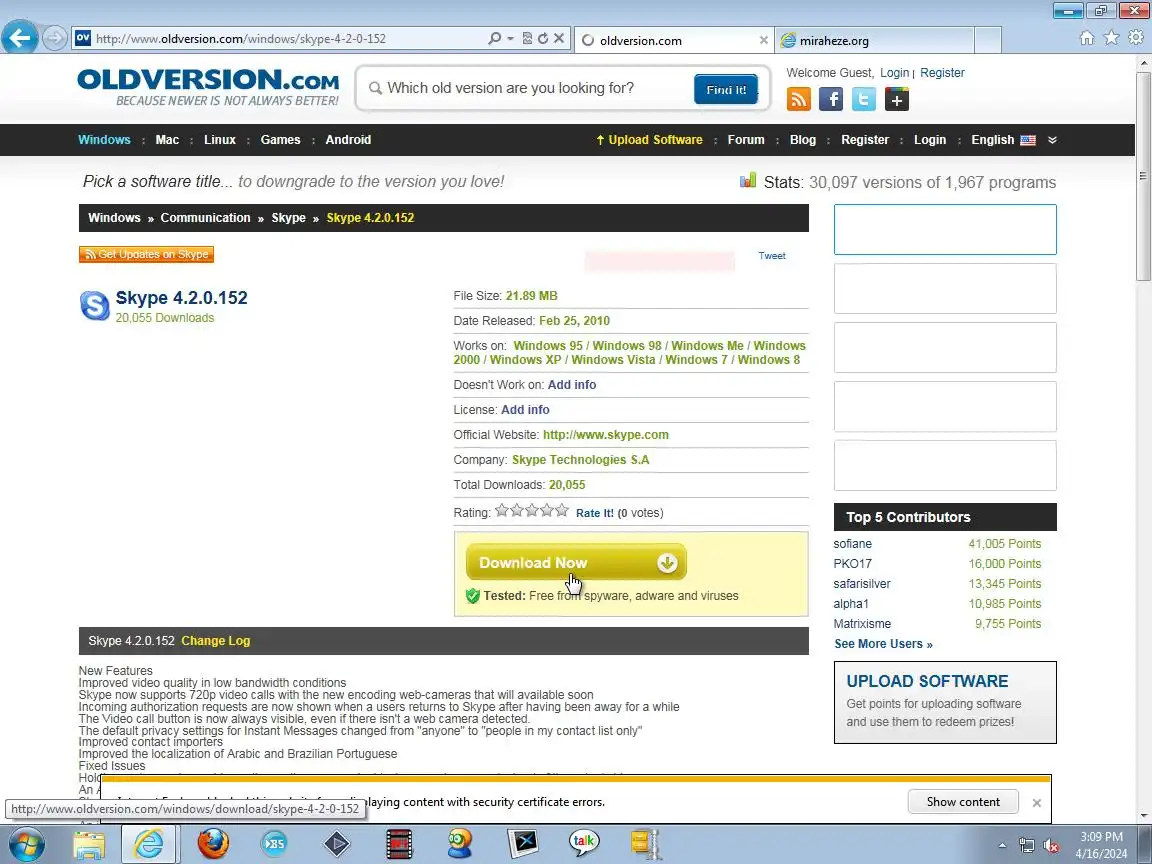The height and width of the screenshot is (864, 1152).
Task: Rate with the fifth star
Action: [562, 510]
